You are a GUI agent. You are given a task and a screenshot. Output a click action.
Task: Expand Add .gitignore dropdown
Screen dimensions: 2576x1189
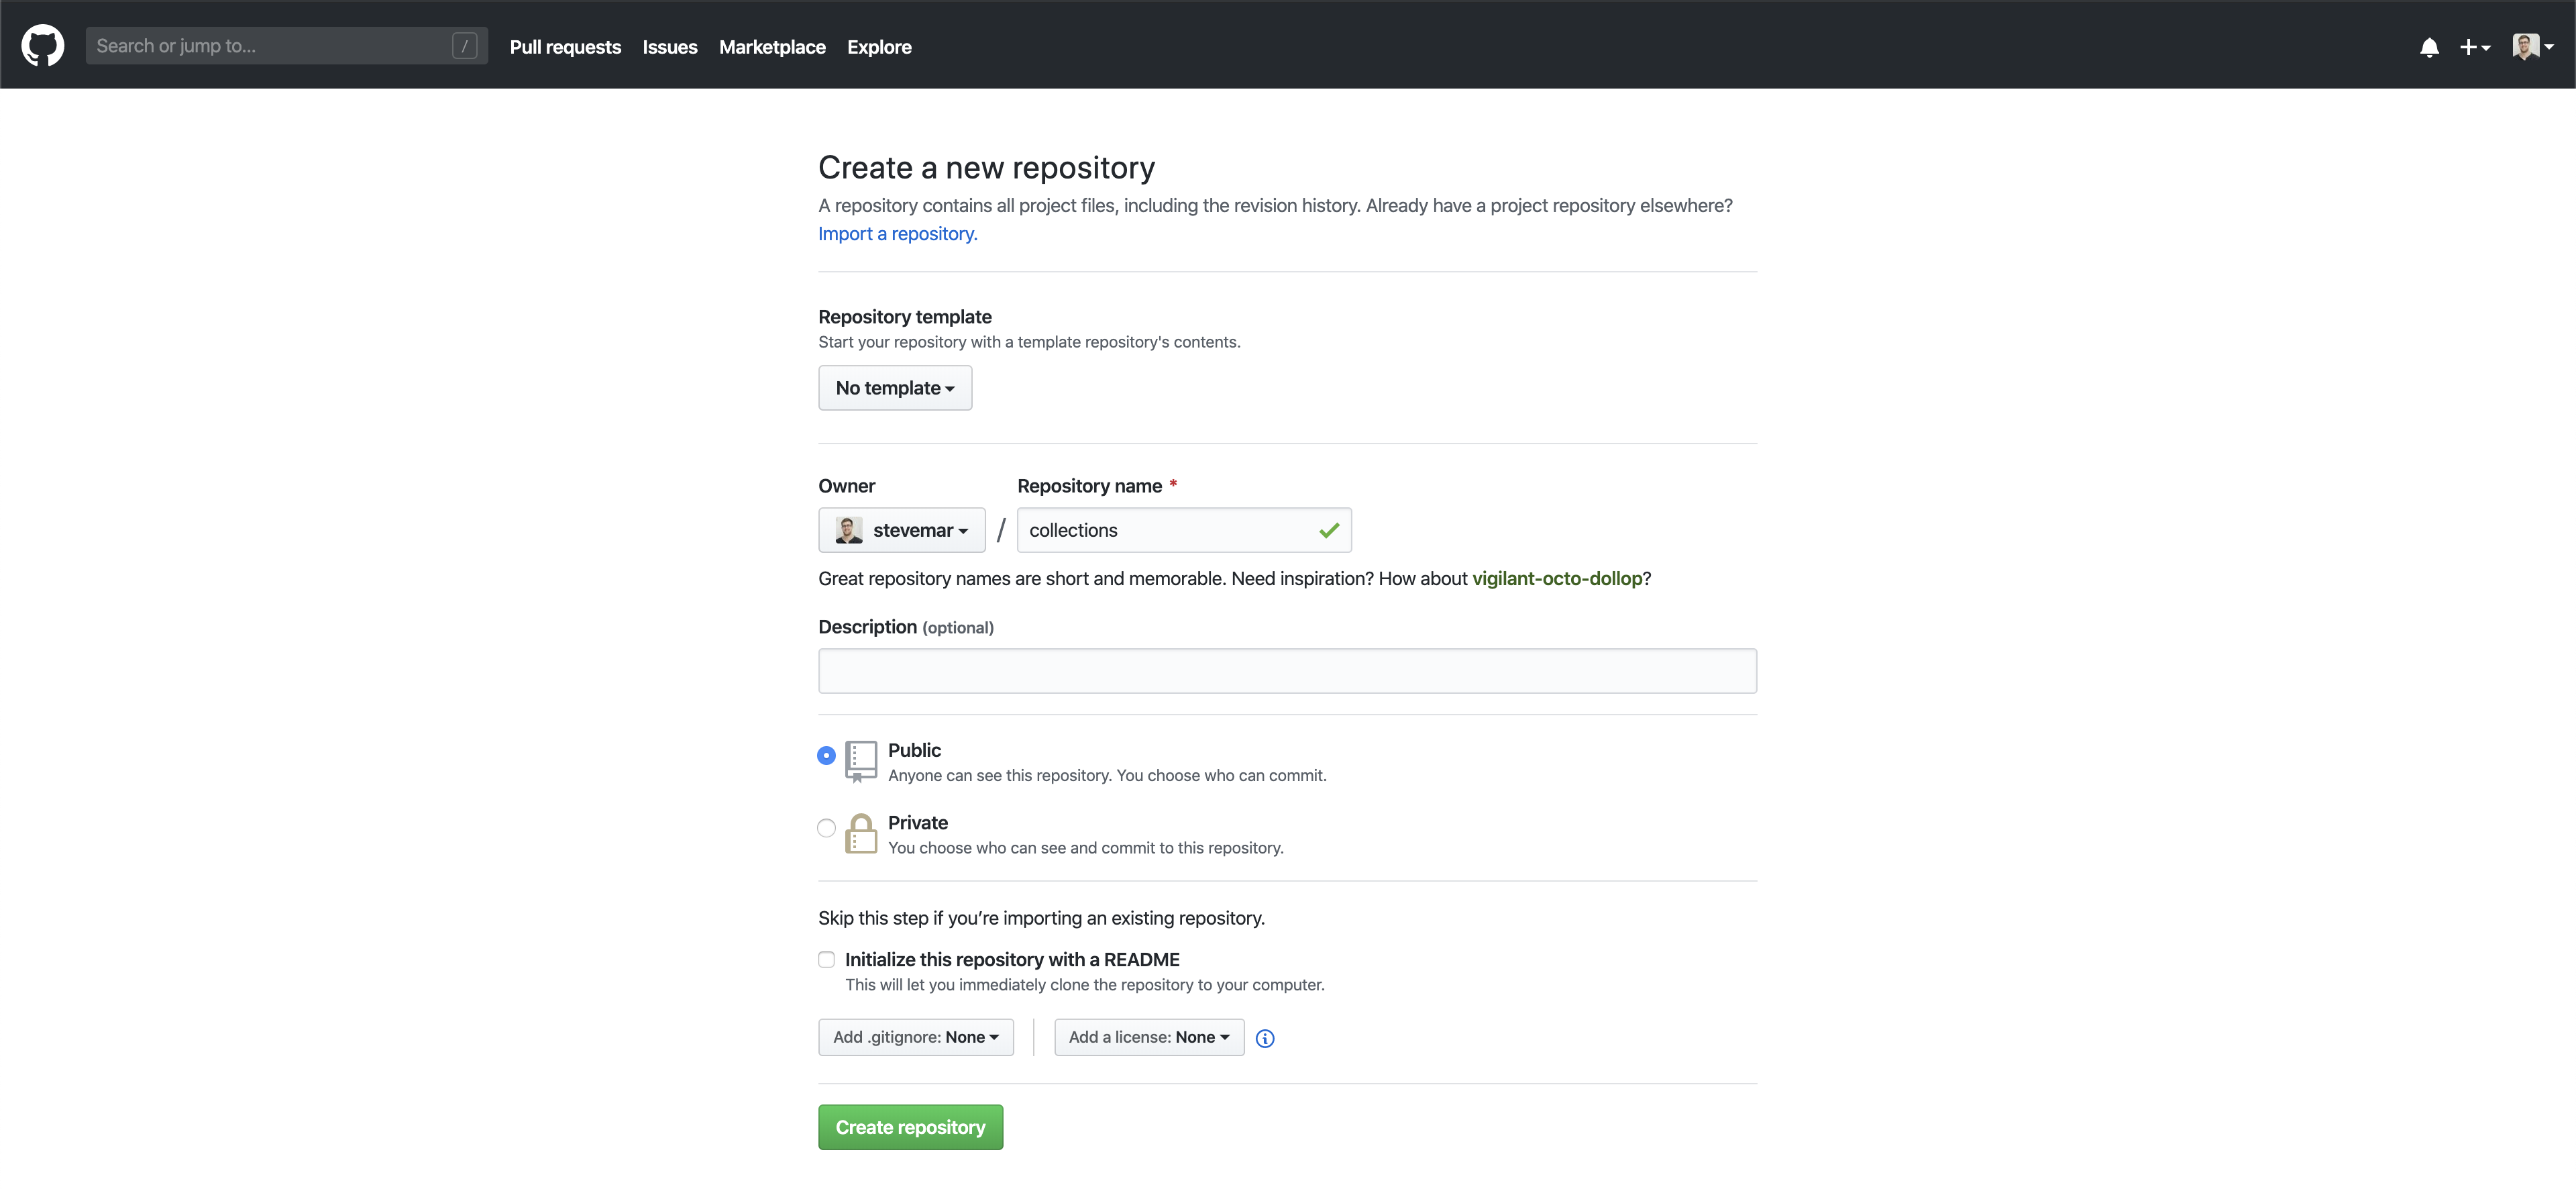pos(916,1037)
